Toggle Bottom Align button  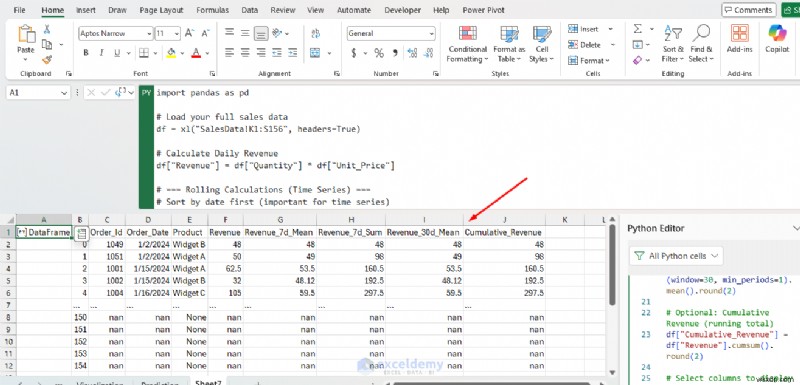pyautogui.click(x=261, y=34)
